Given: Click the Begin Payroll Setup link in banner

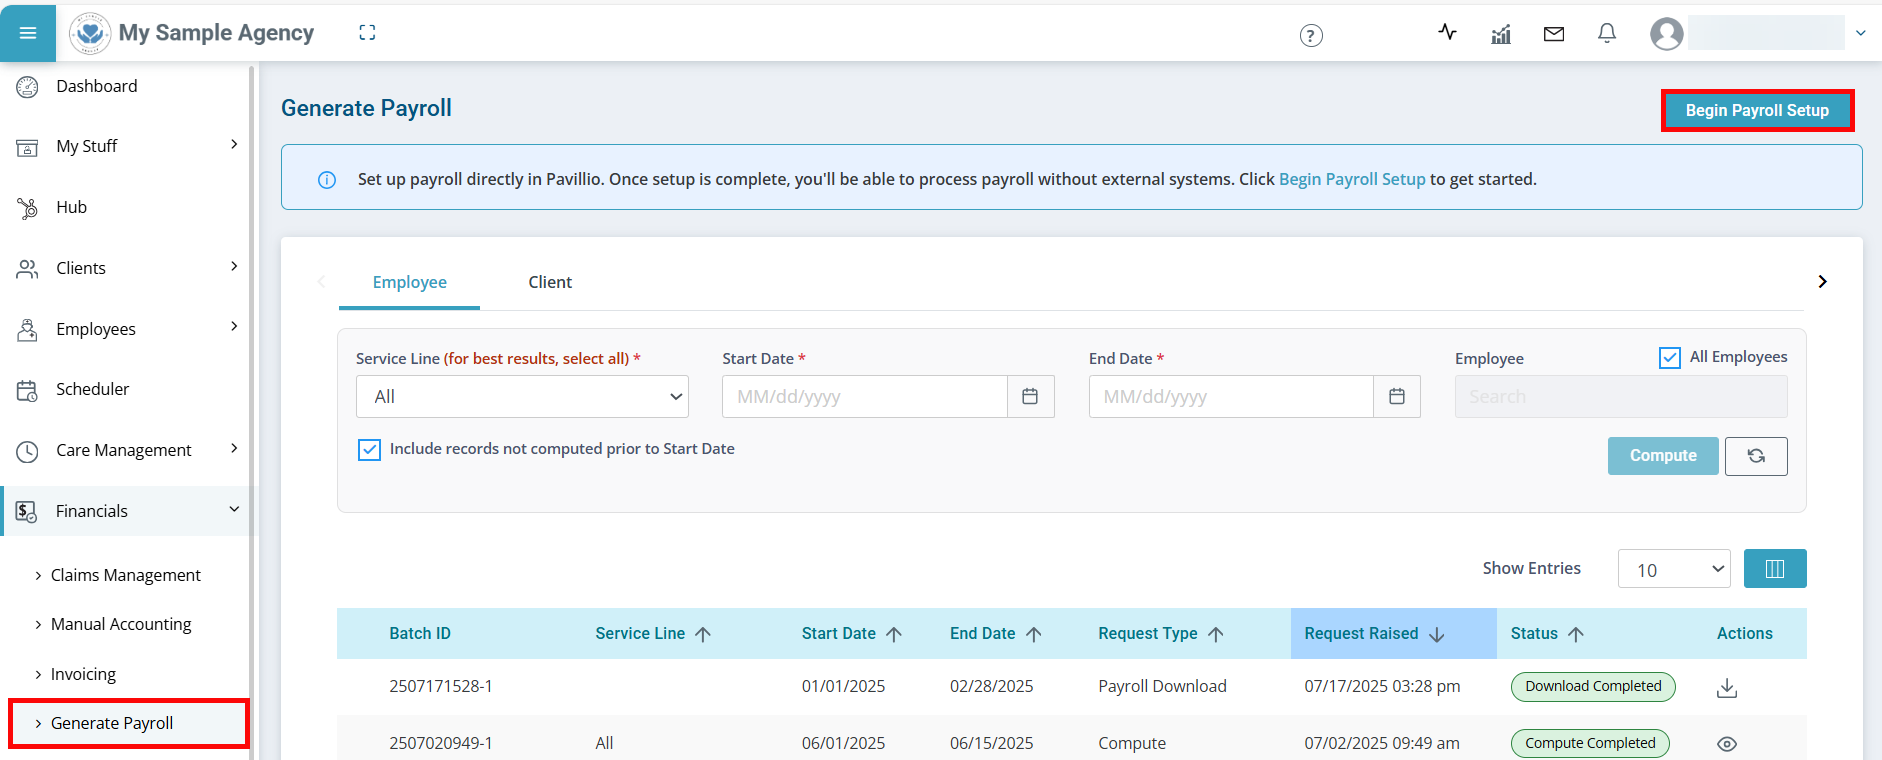Looking at the screenshot, I should (1351, 179).
